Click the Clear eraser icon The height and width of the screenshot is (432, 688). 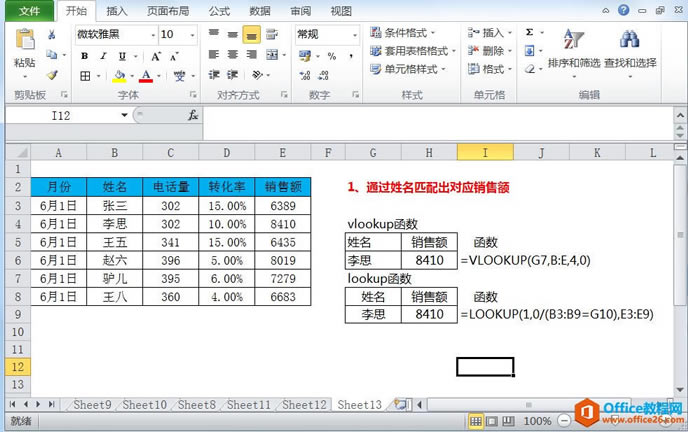[530, 69]
